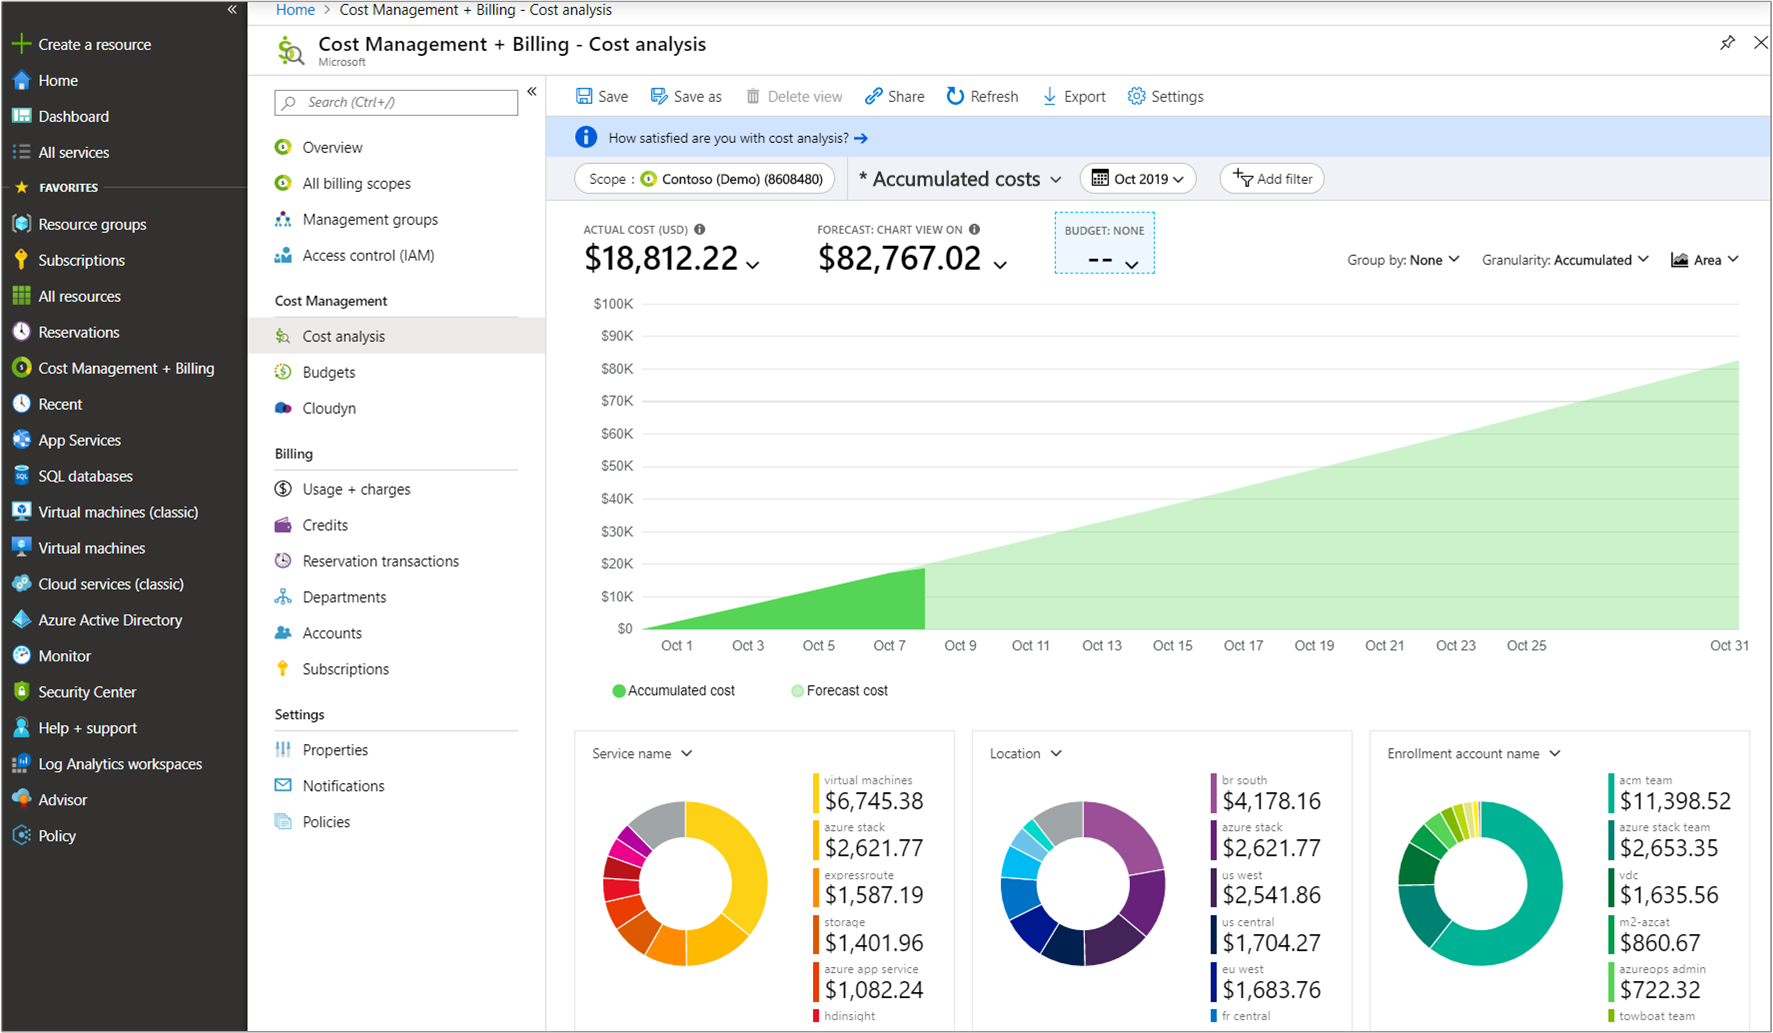Select Budgets under Cost Management
Image resolution: width=1773 pixels, height=1033 pixels.
click(327, 371)
